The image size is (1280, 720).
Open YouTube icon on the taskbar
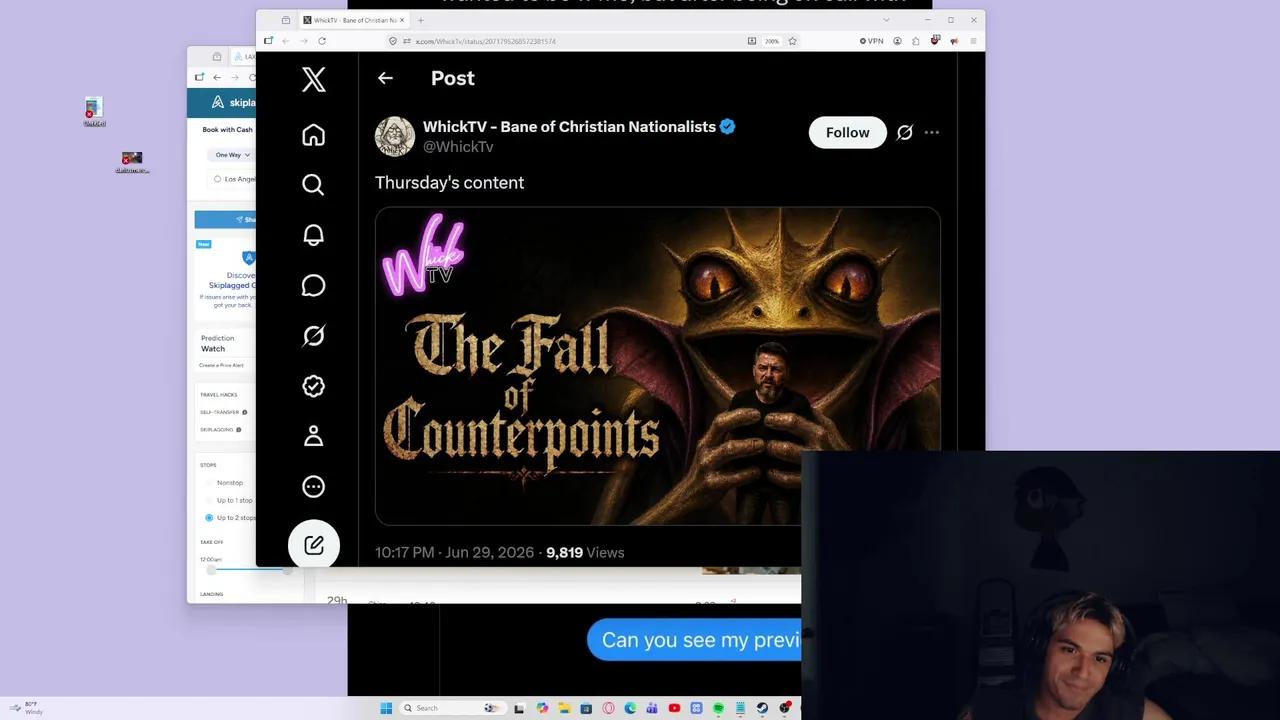(x=674, y=708)
